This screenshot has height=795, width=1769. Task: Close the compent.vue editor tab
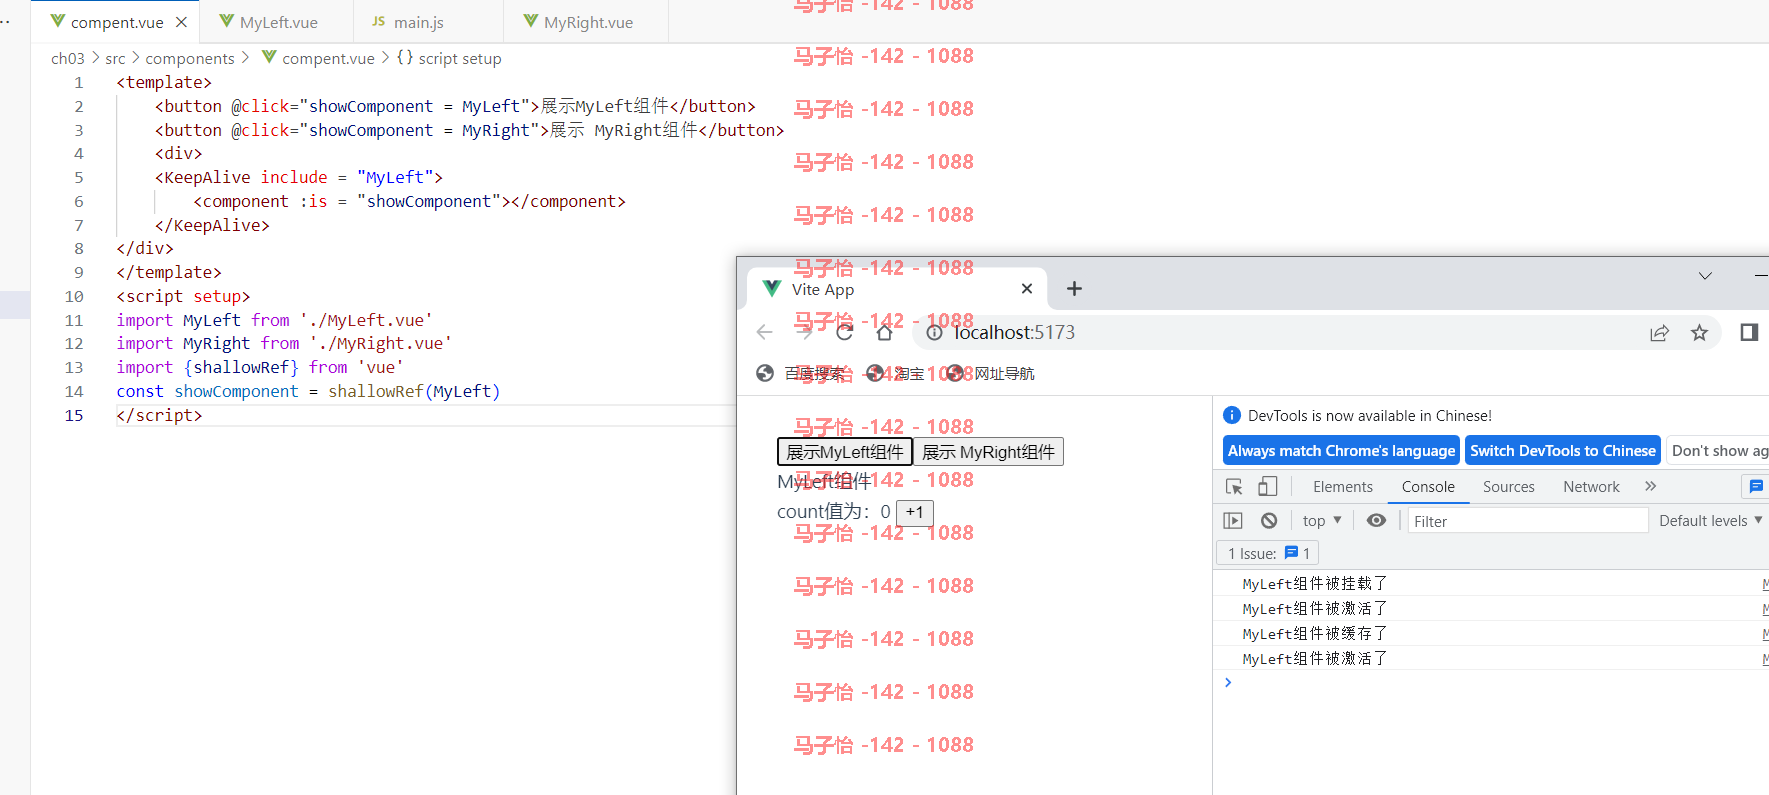[x=181, y=22]
